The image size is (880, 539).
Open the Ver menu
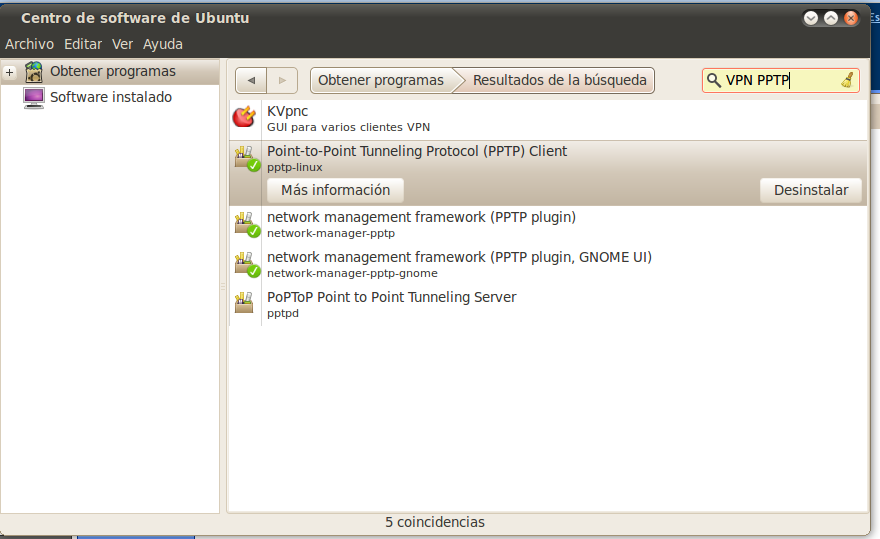pos(122,44)
